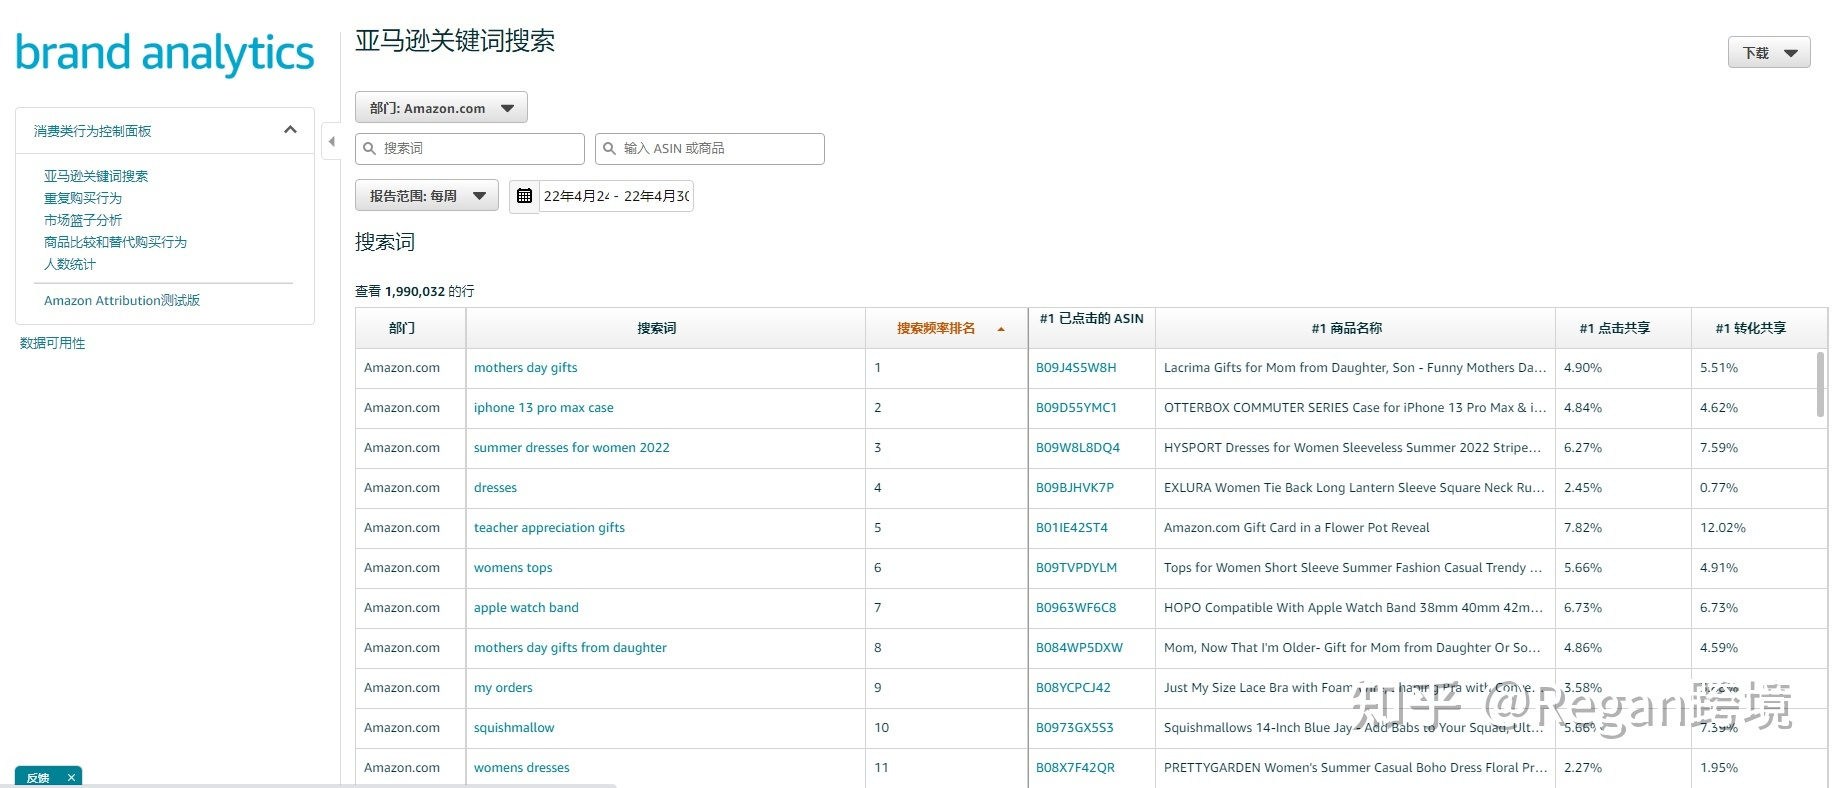Screen dimensions: 1840x788
Task: Open the department Amazon.com dropdown
Action: [x=441, y=108]
